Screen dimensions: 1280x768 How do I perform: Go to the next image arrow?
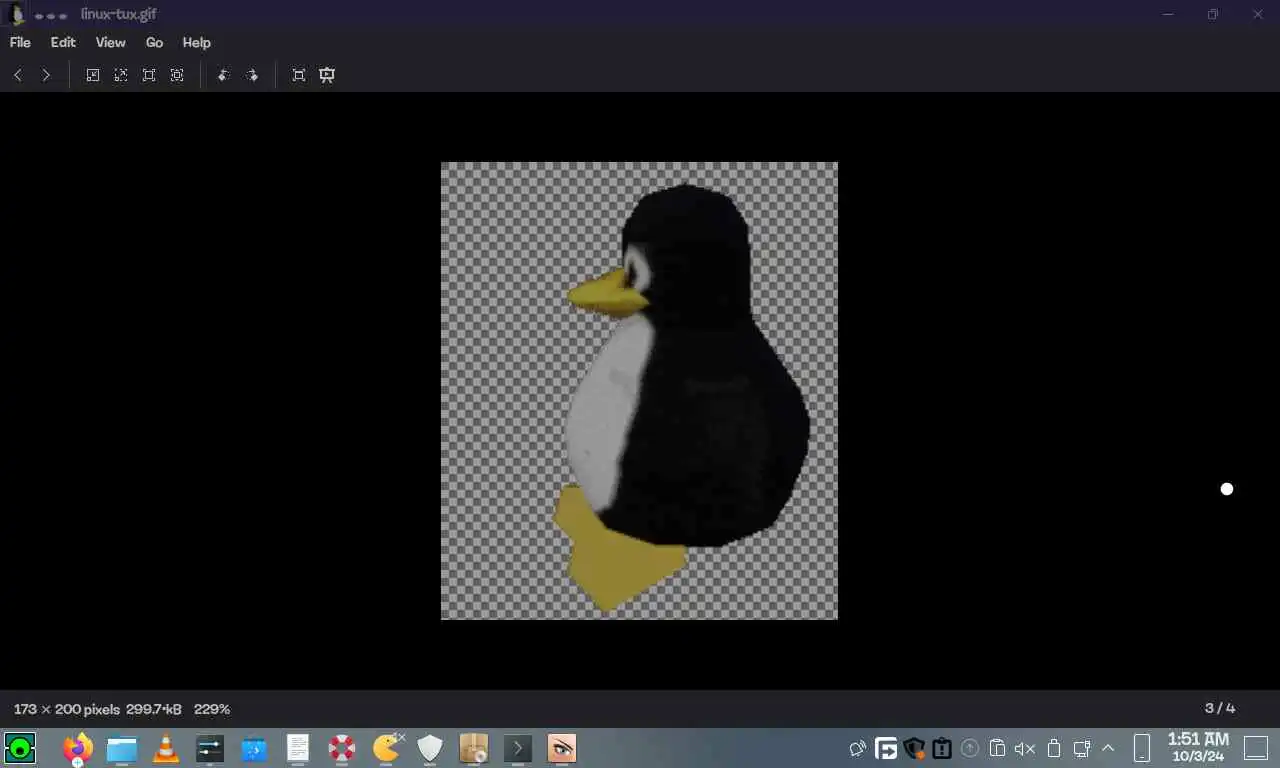(46, 75)
